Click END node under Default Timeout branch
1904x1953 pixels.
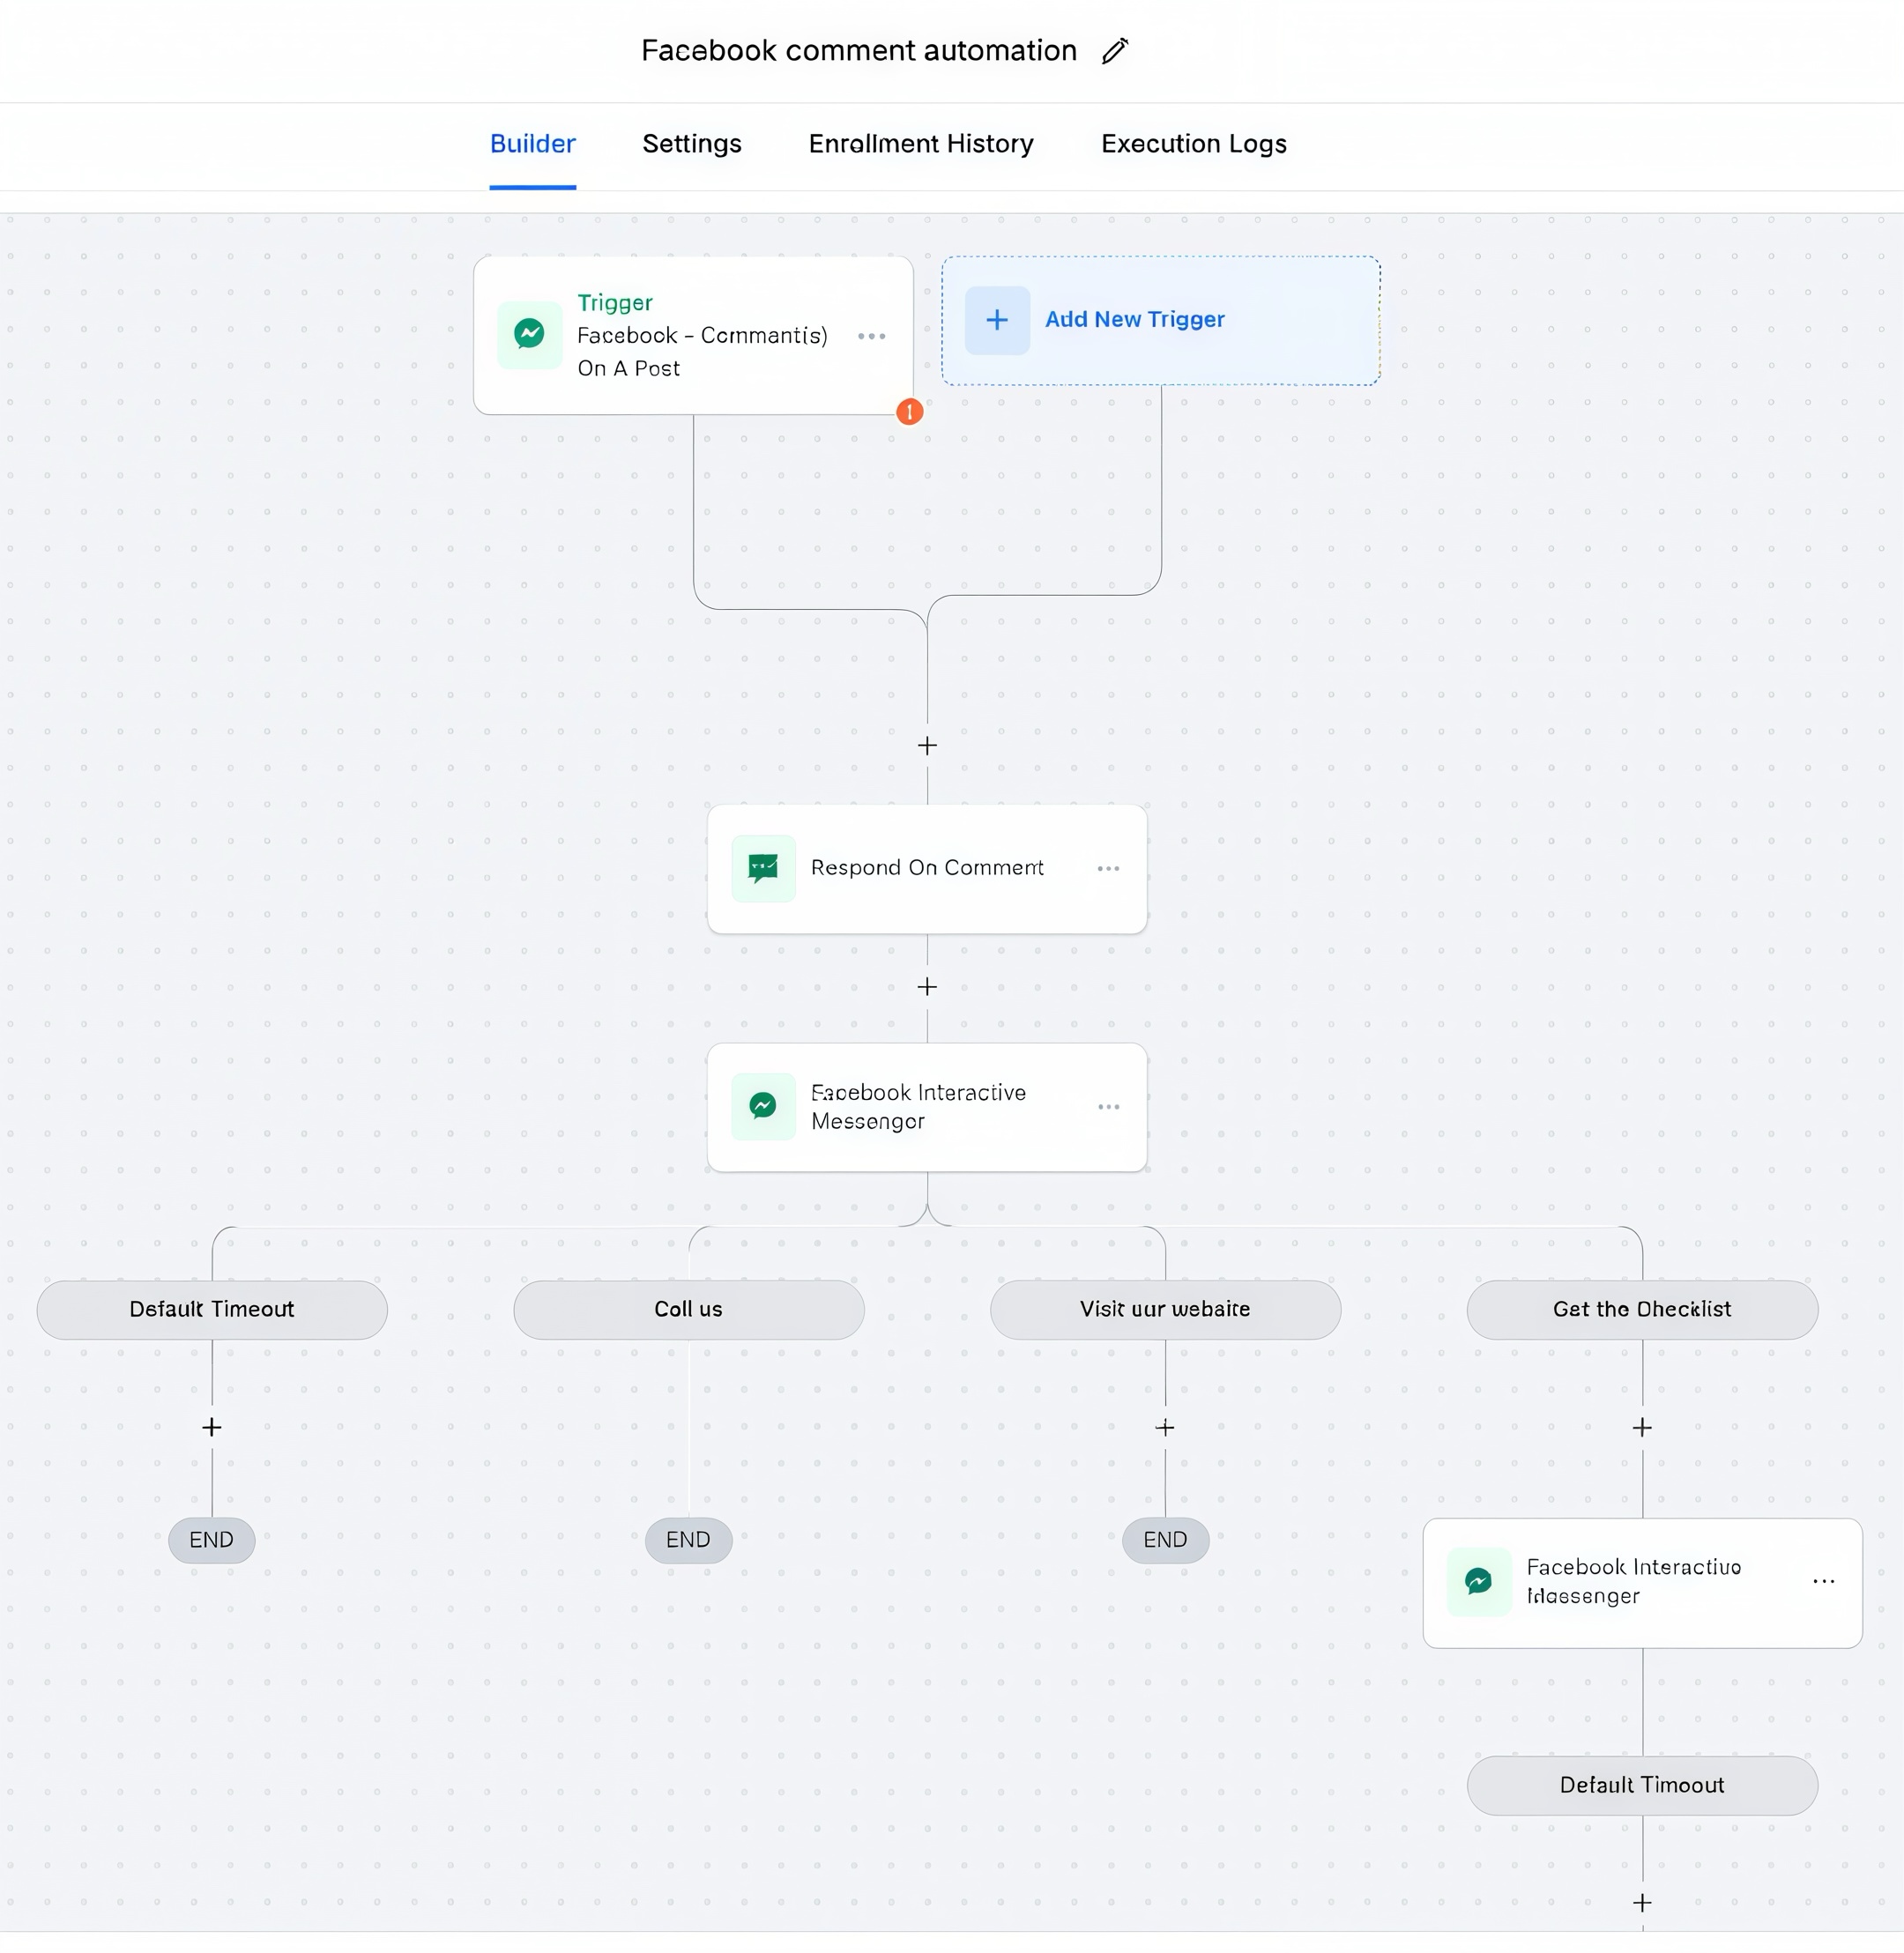[211, 1539]
